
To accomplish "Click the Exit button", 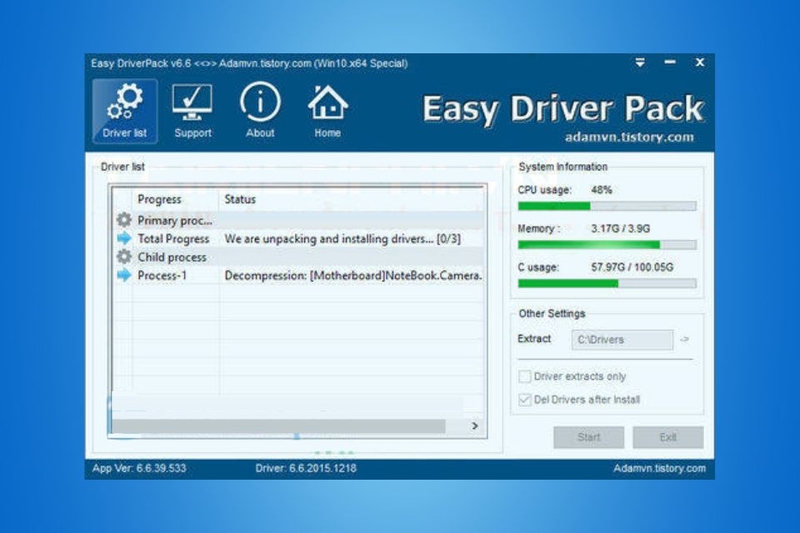I will click(668, 437).
